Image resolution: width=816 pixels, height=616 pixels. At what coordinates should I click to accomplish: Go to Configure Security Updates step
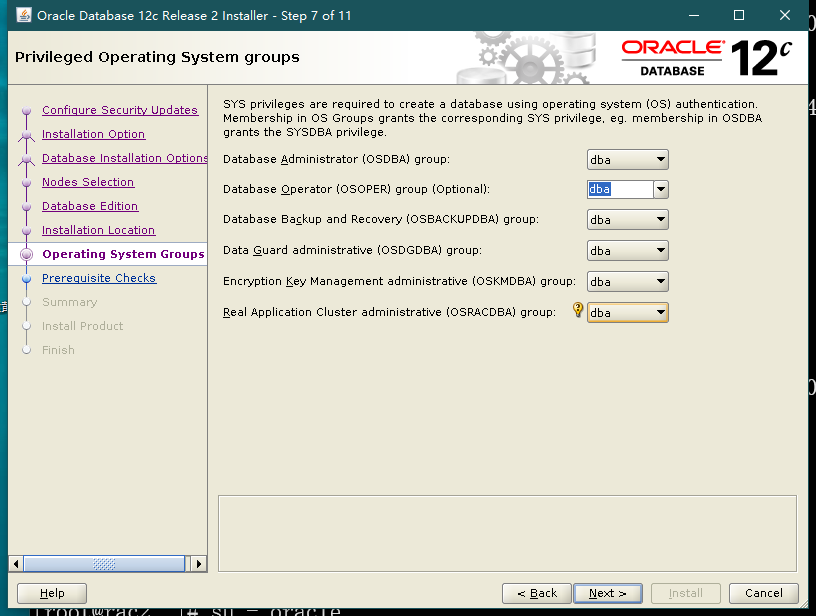coord(120,110)
